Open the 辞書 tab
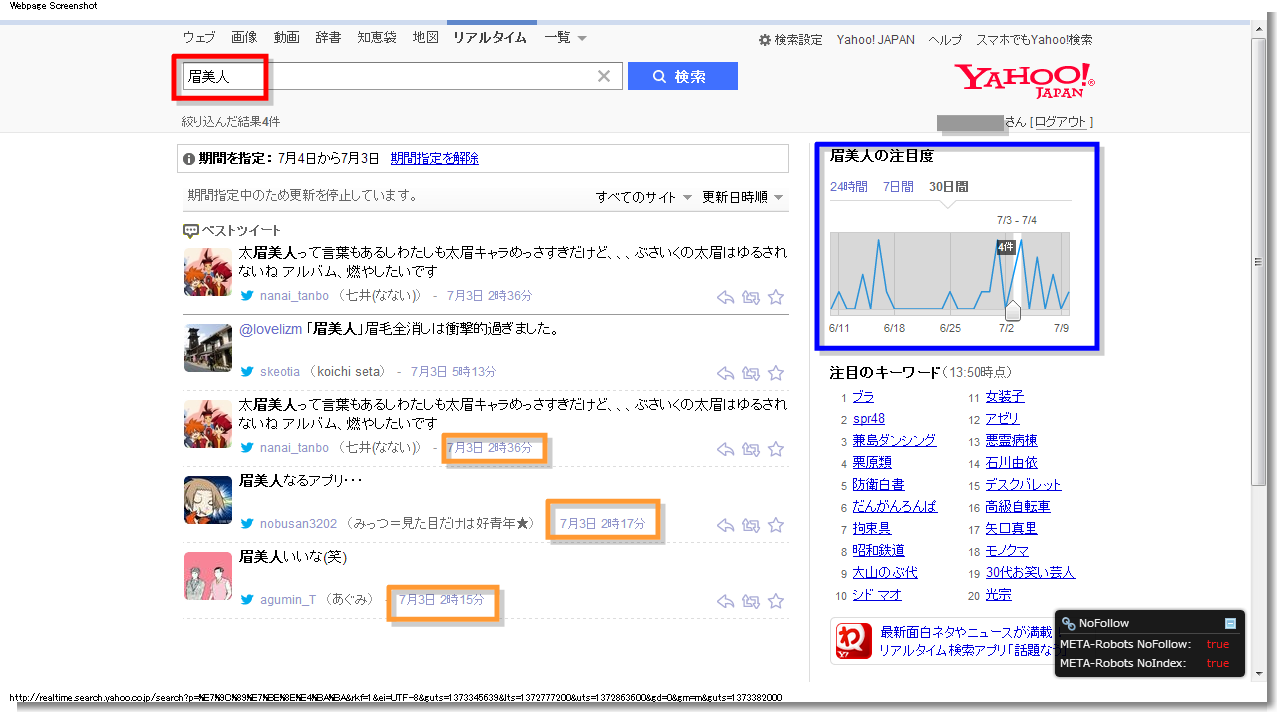Screen dimensions: 1277x712 coord(328,38)
